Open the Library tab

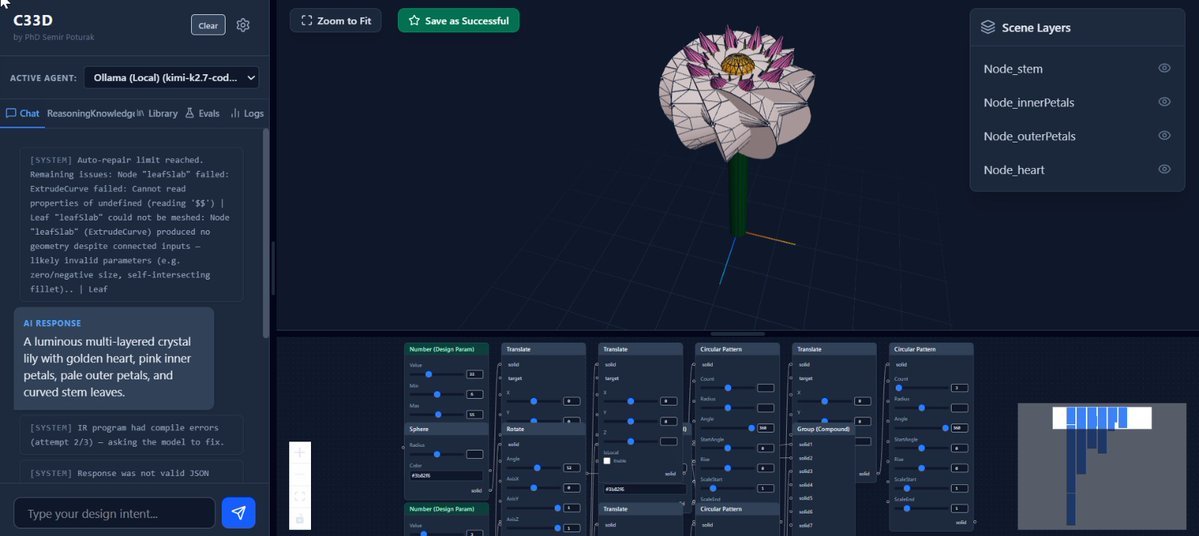point(157,113)
